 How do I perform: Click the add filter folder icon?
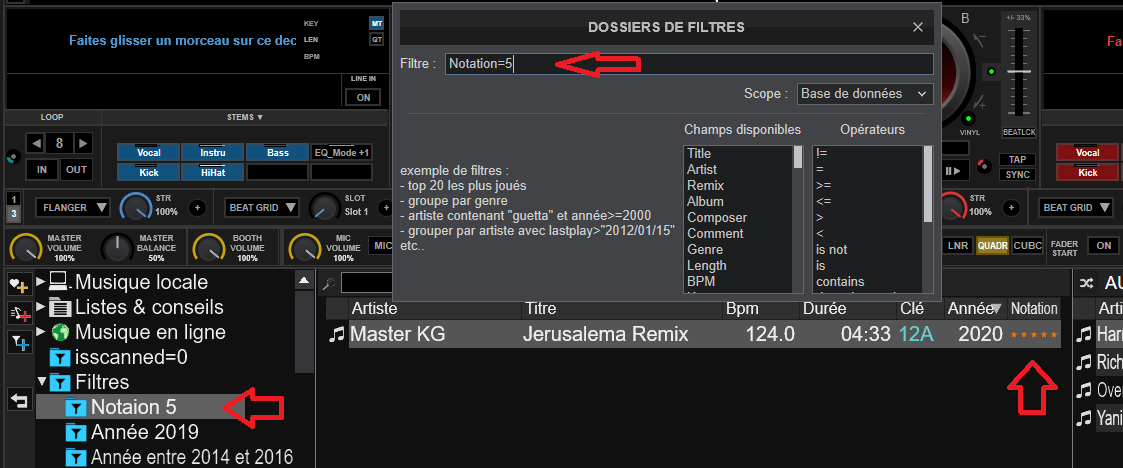pyautogui.click(x=18, y=343)
